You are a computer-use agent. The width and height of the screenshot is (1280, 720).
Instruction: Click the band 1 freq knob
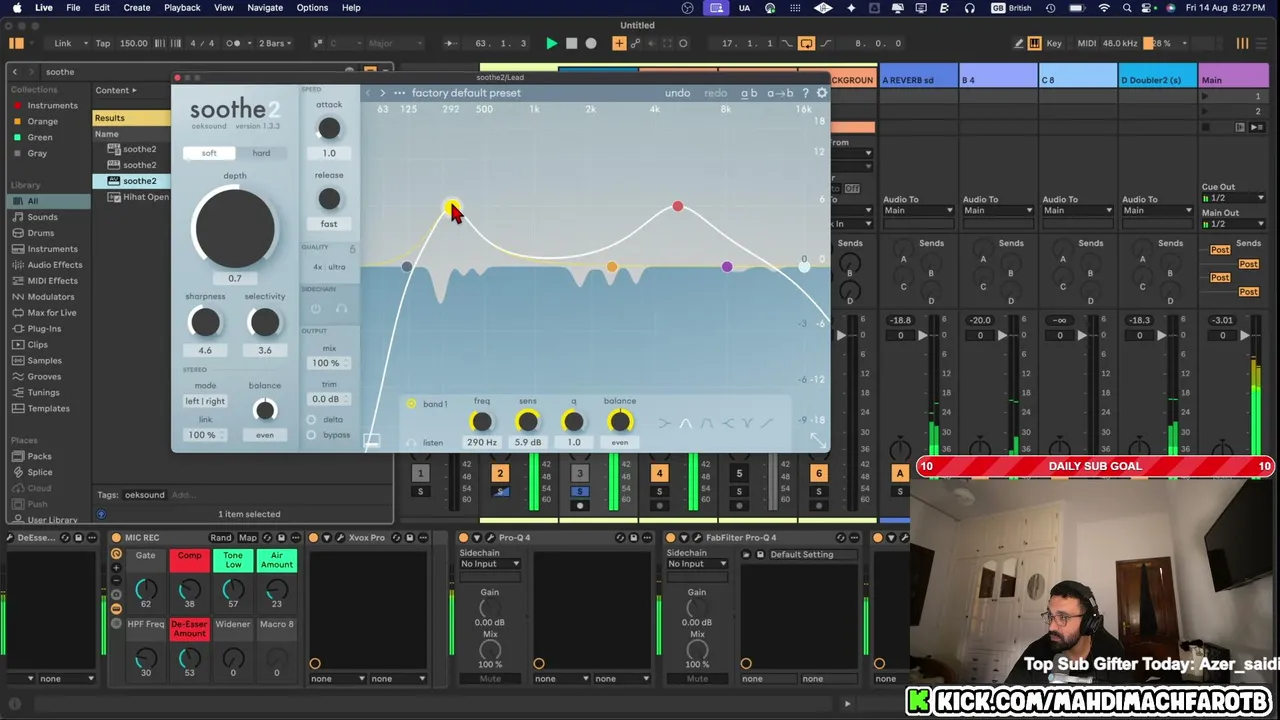coord(482,422)
